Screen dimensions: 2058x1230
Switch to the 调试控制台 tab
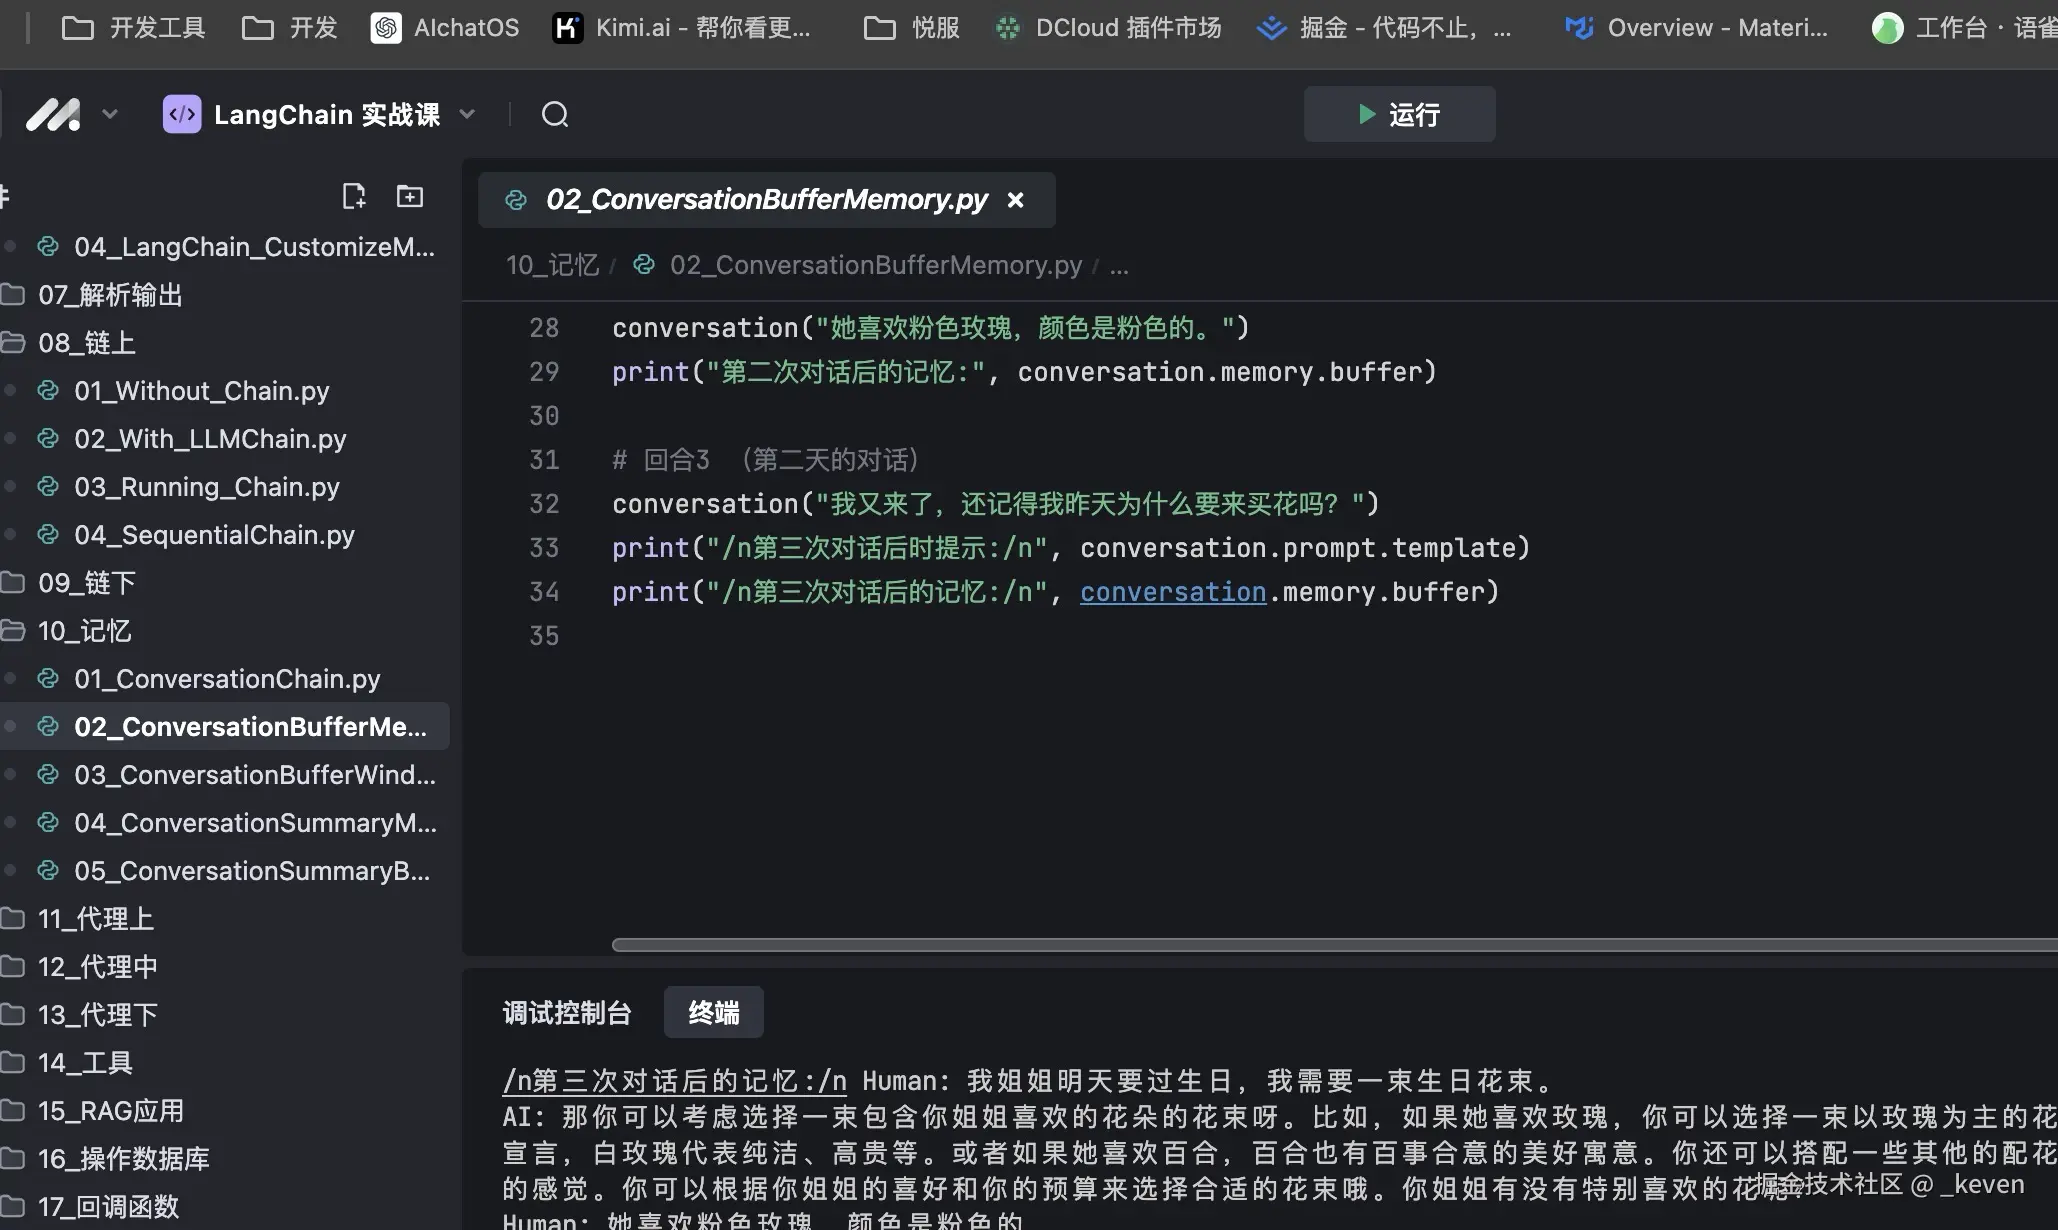567,1013
